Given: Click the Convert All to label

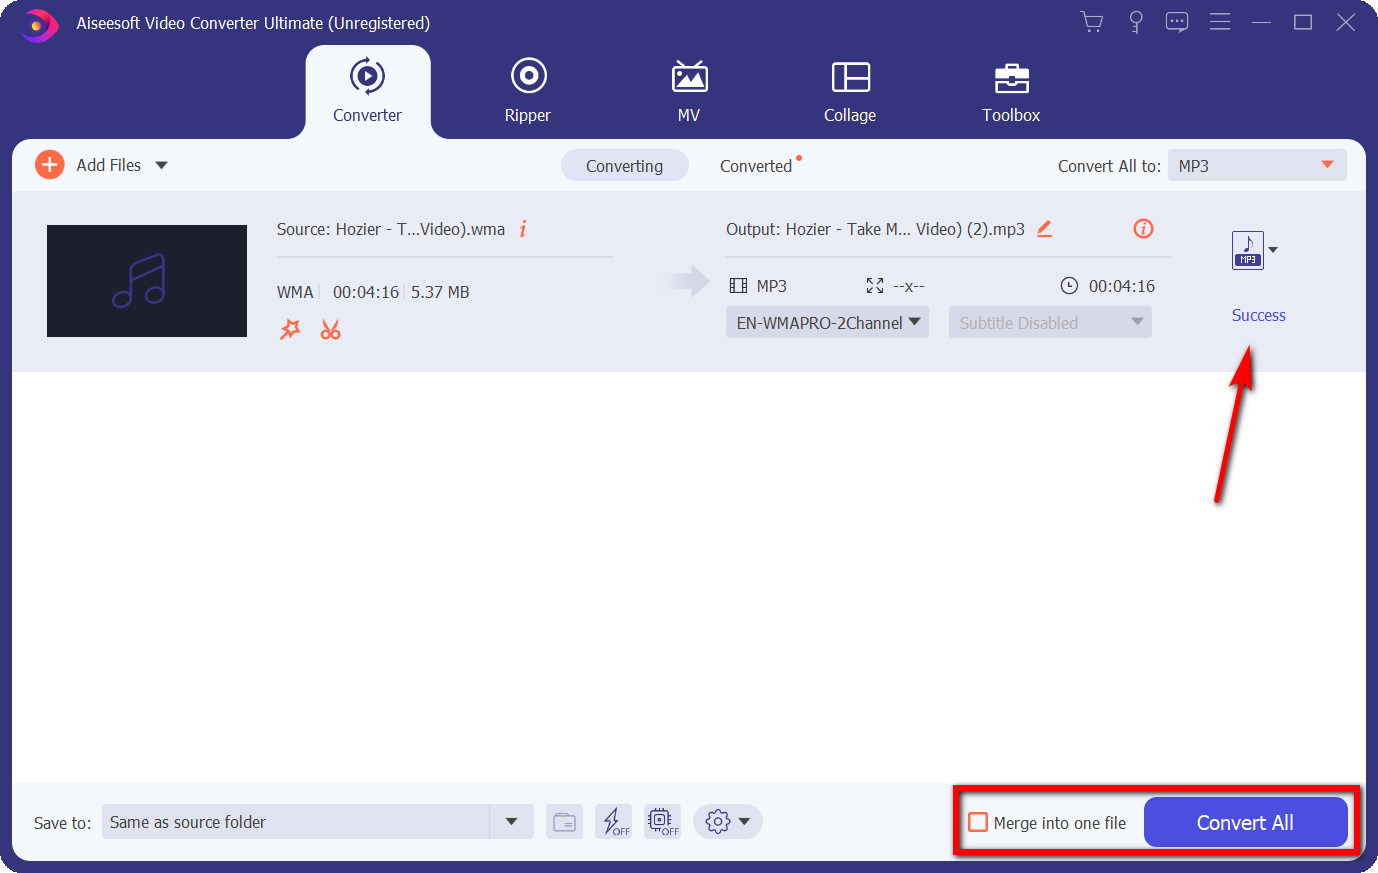Looking at the screenshot, I should click(1109, 166).
